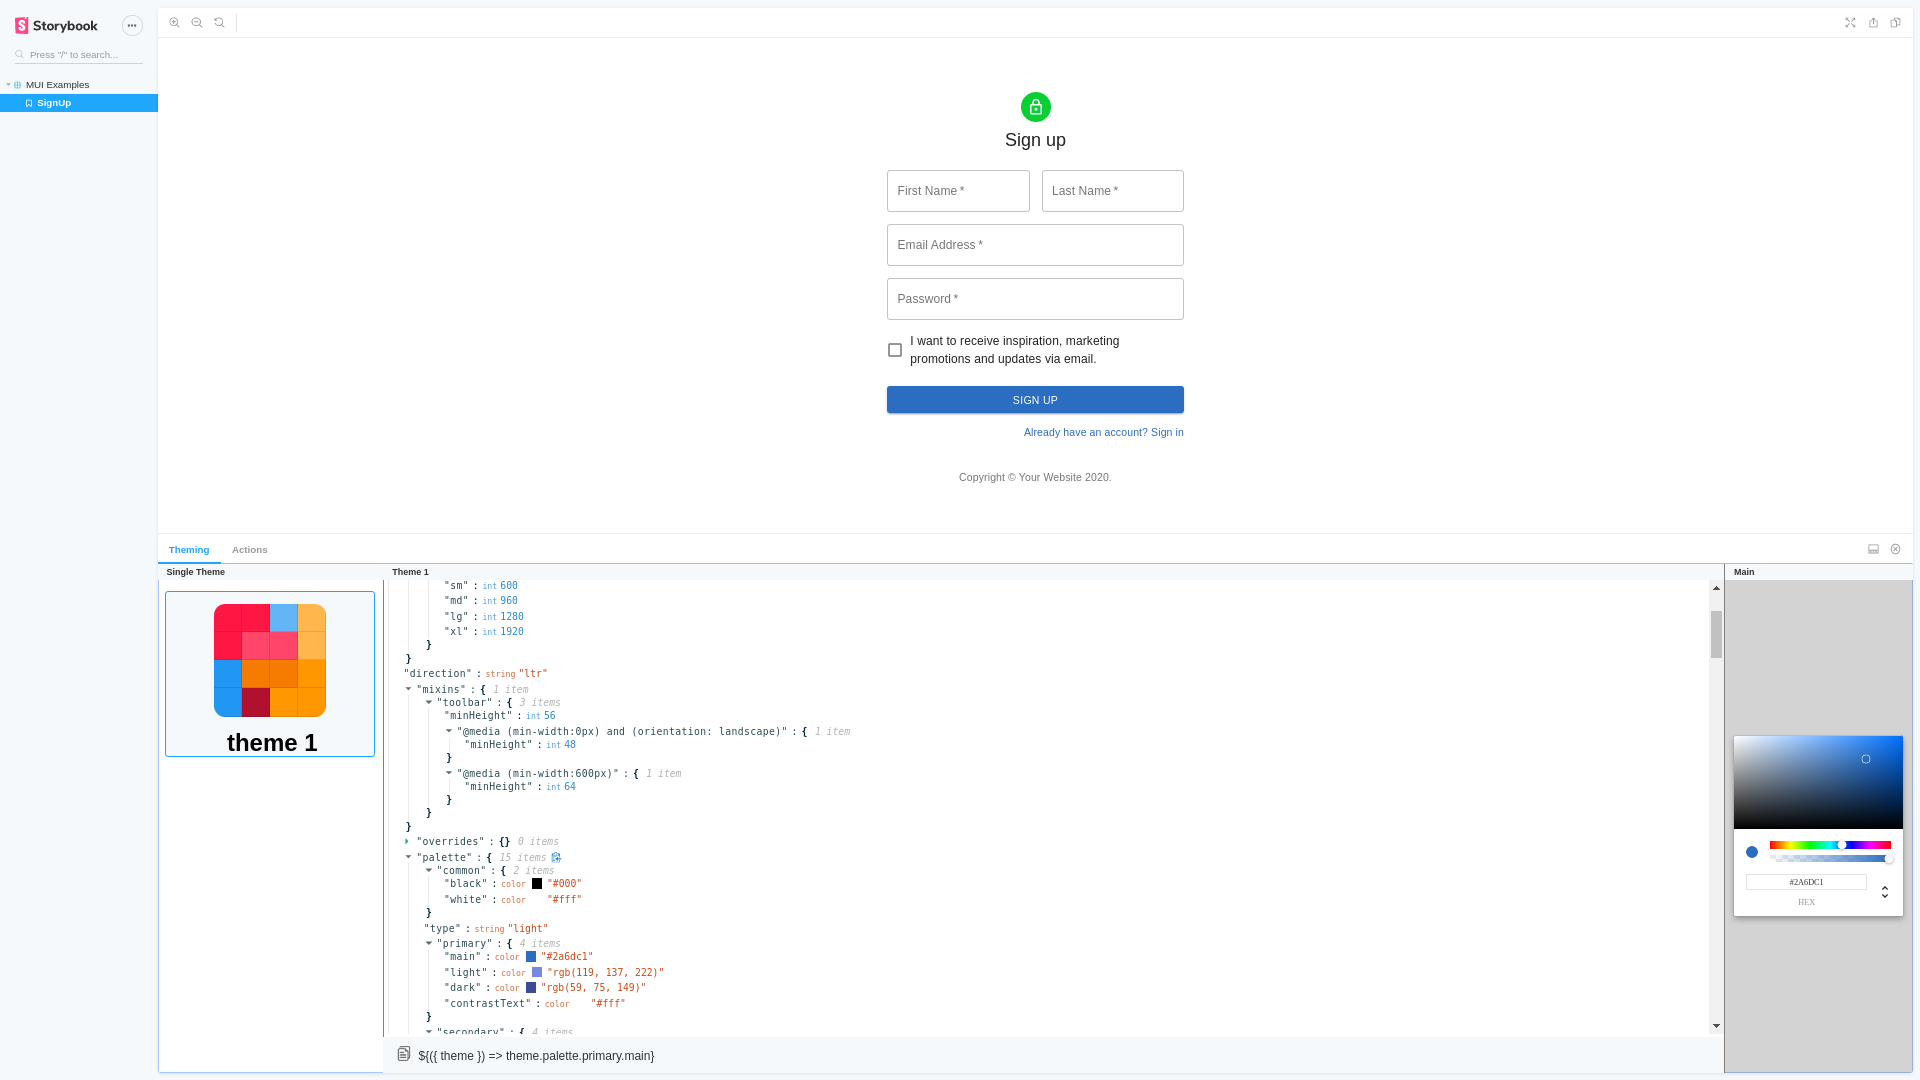
Task: Collapse the mixins object in theme viewer
Action: coord(407,689)
